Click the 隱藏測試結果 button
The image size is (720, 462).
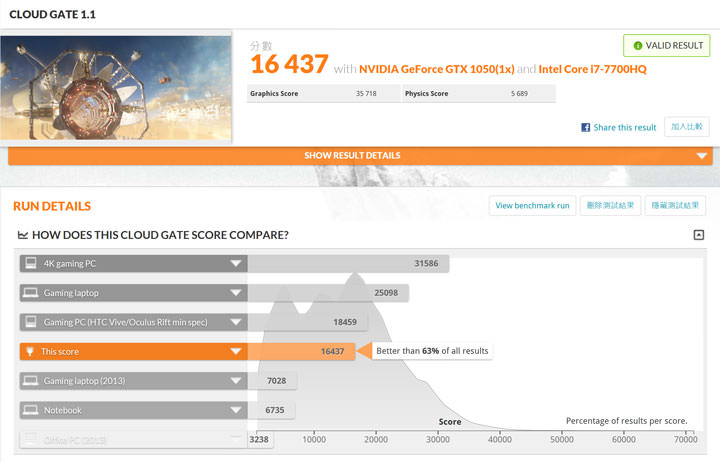click(x=675, y=206)
